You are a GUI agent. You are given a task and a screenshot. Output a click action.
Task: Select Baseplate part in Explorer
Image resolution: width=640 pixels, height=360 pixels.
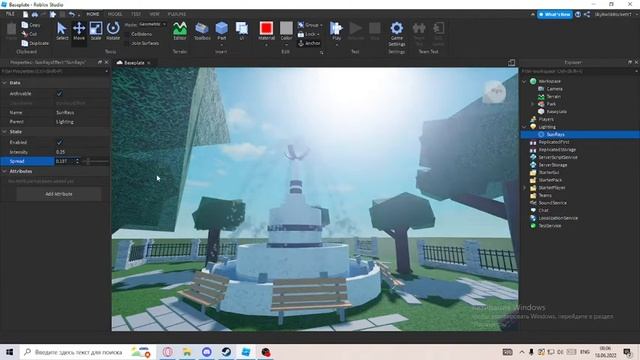(557, 111)
